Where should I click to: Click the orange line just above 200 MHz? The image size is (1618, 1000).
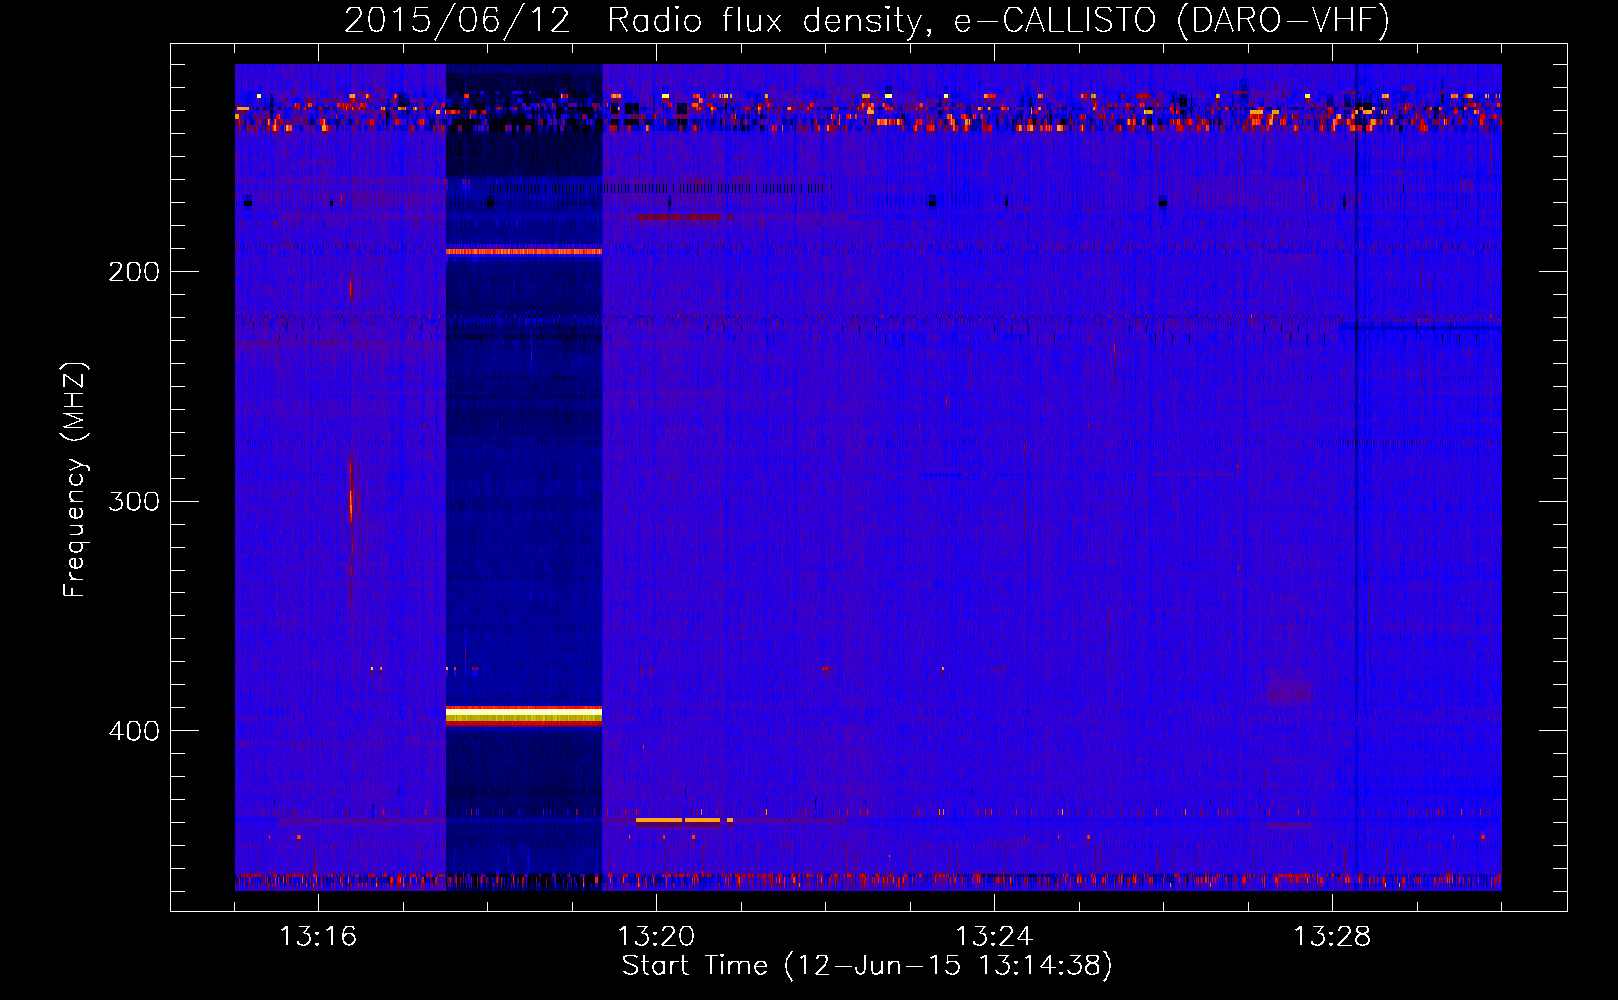(x=524, y=252)
